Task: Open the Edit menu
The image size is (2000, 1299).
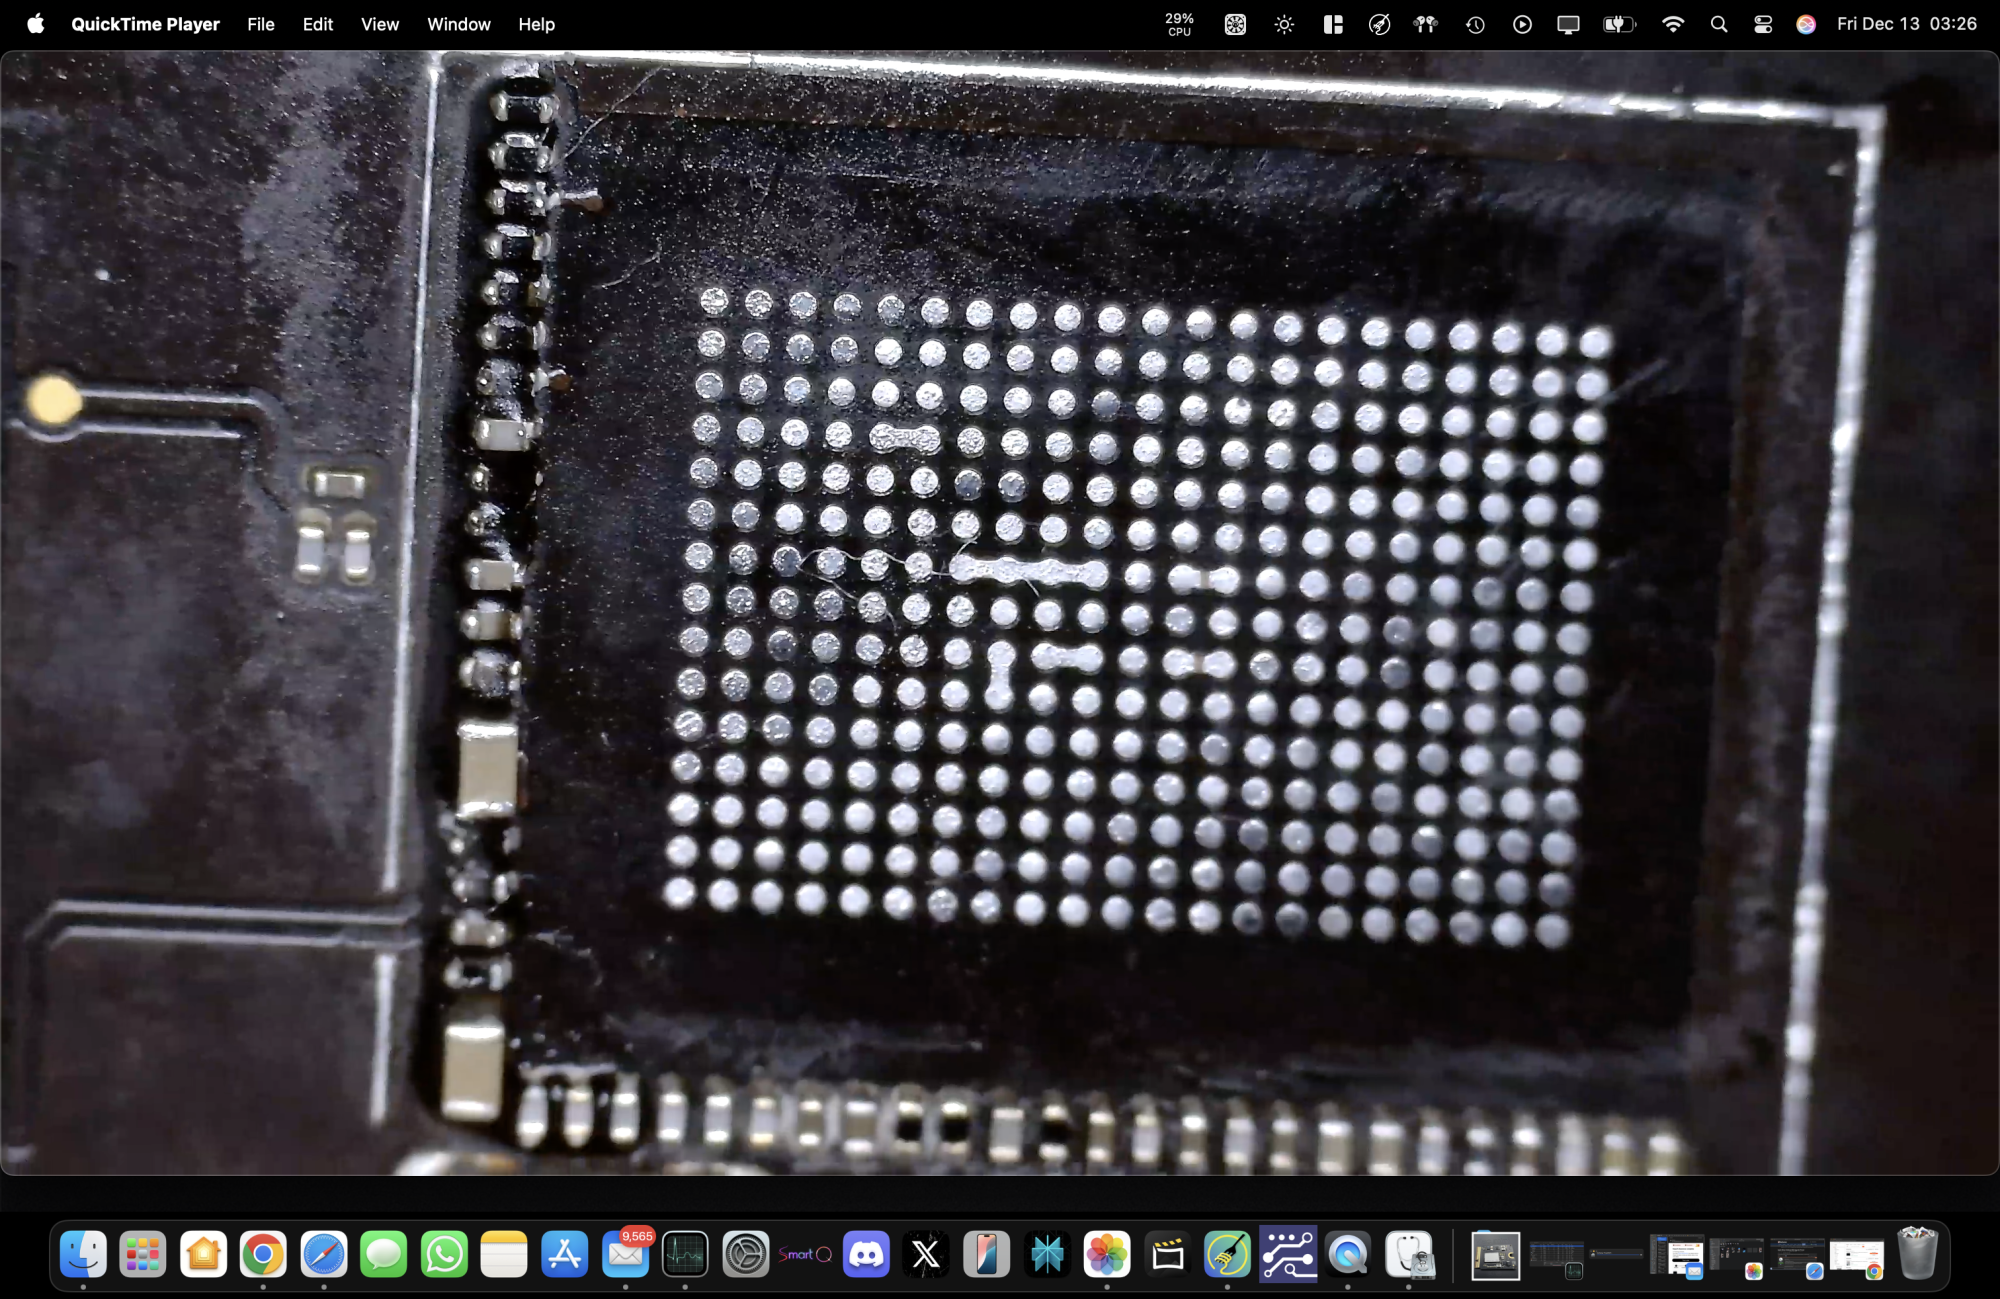Action: (317, 24)
